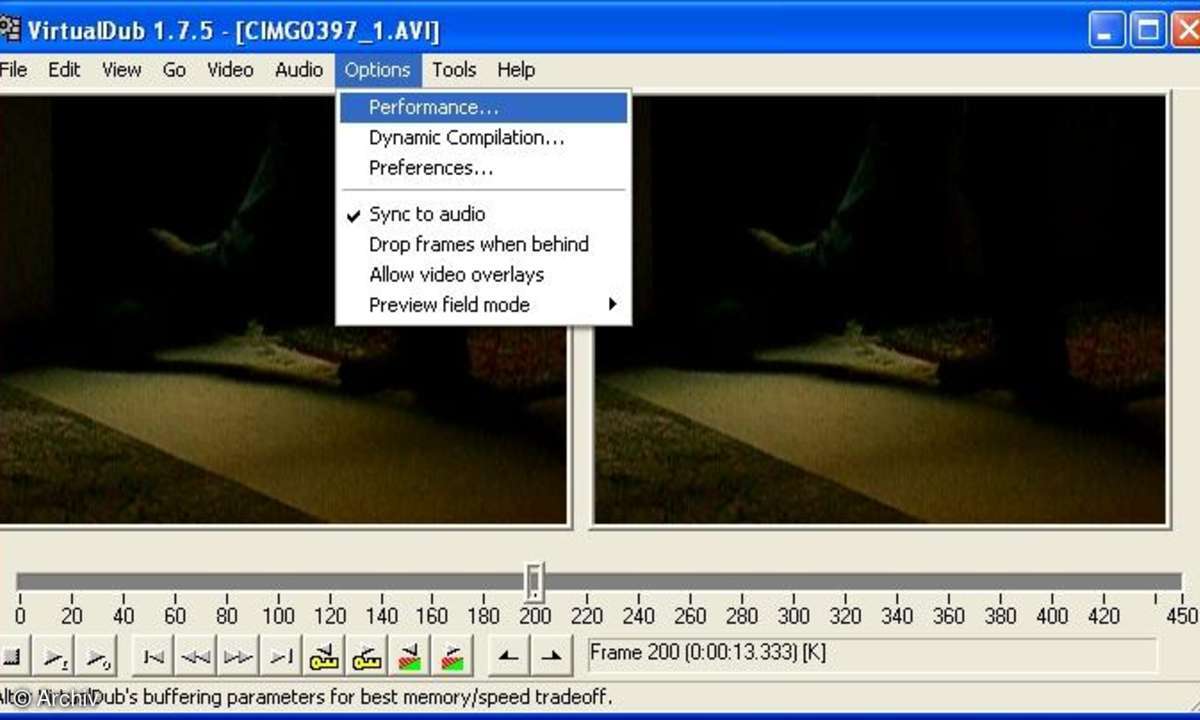Click the frame position readout field
1200x720 pixels.
point(872,655)
